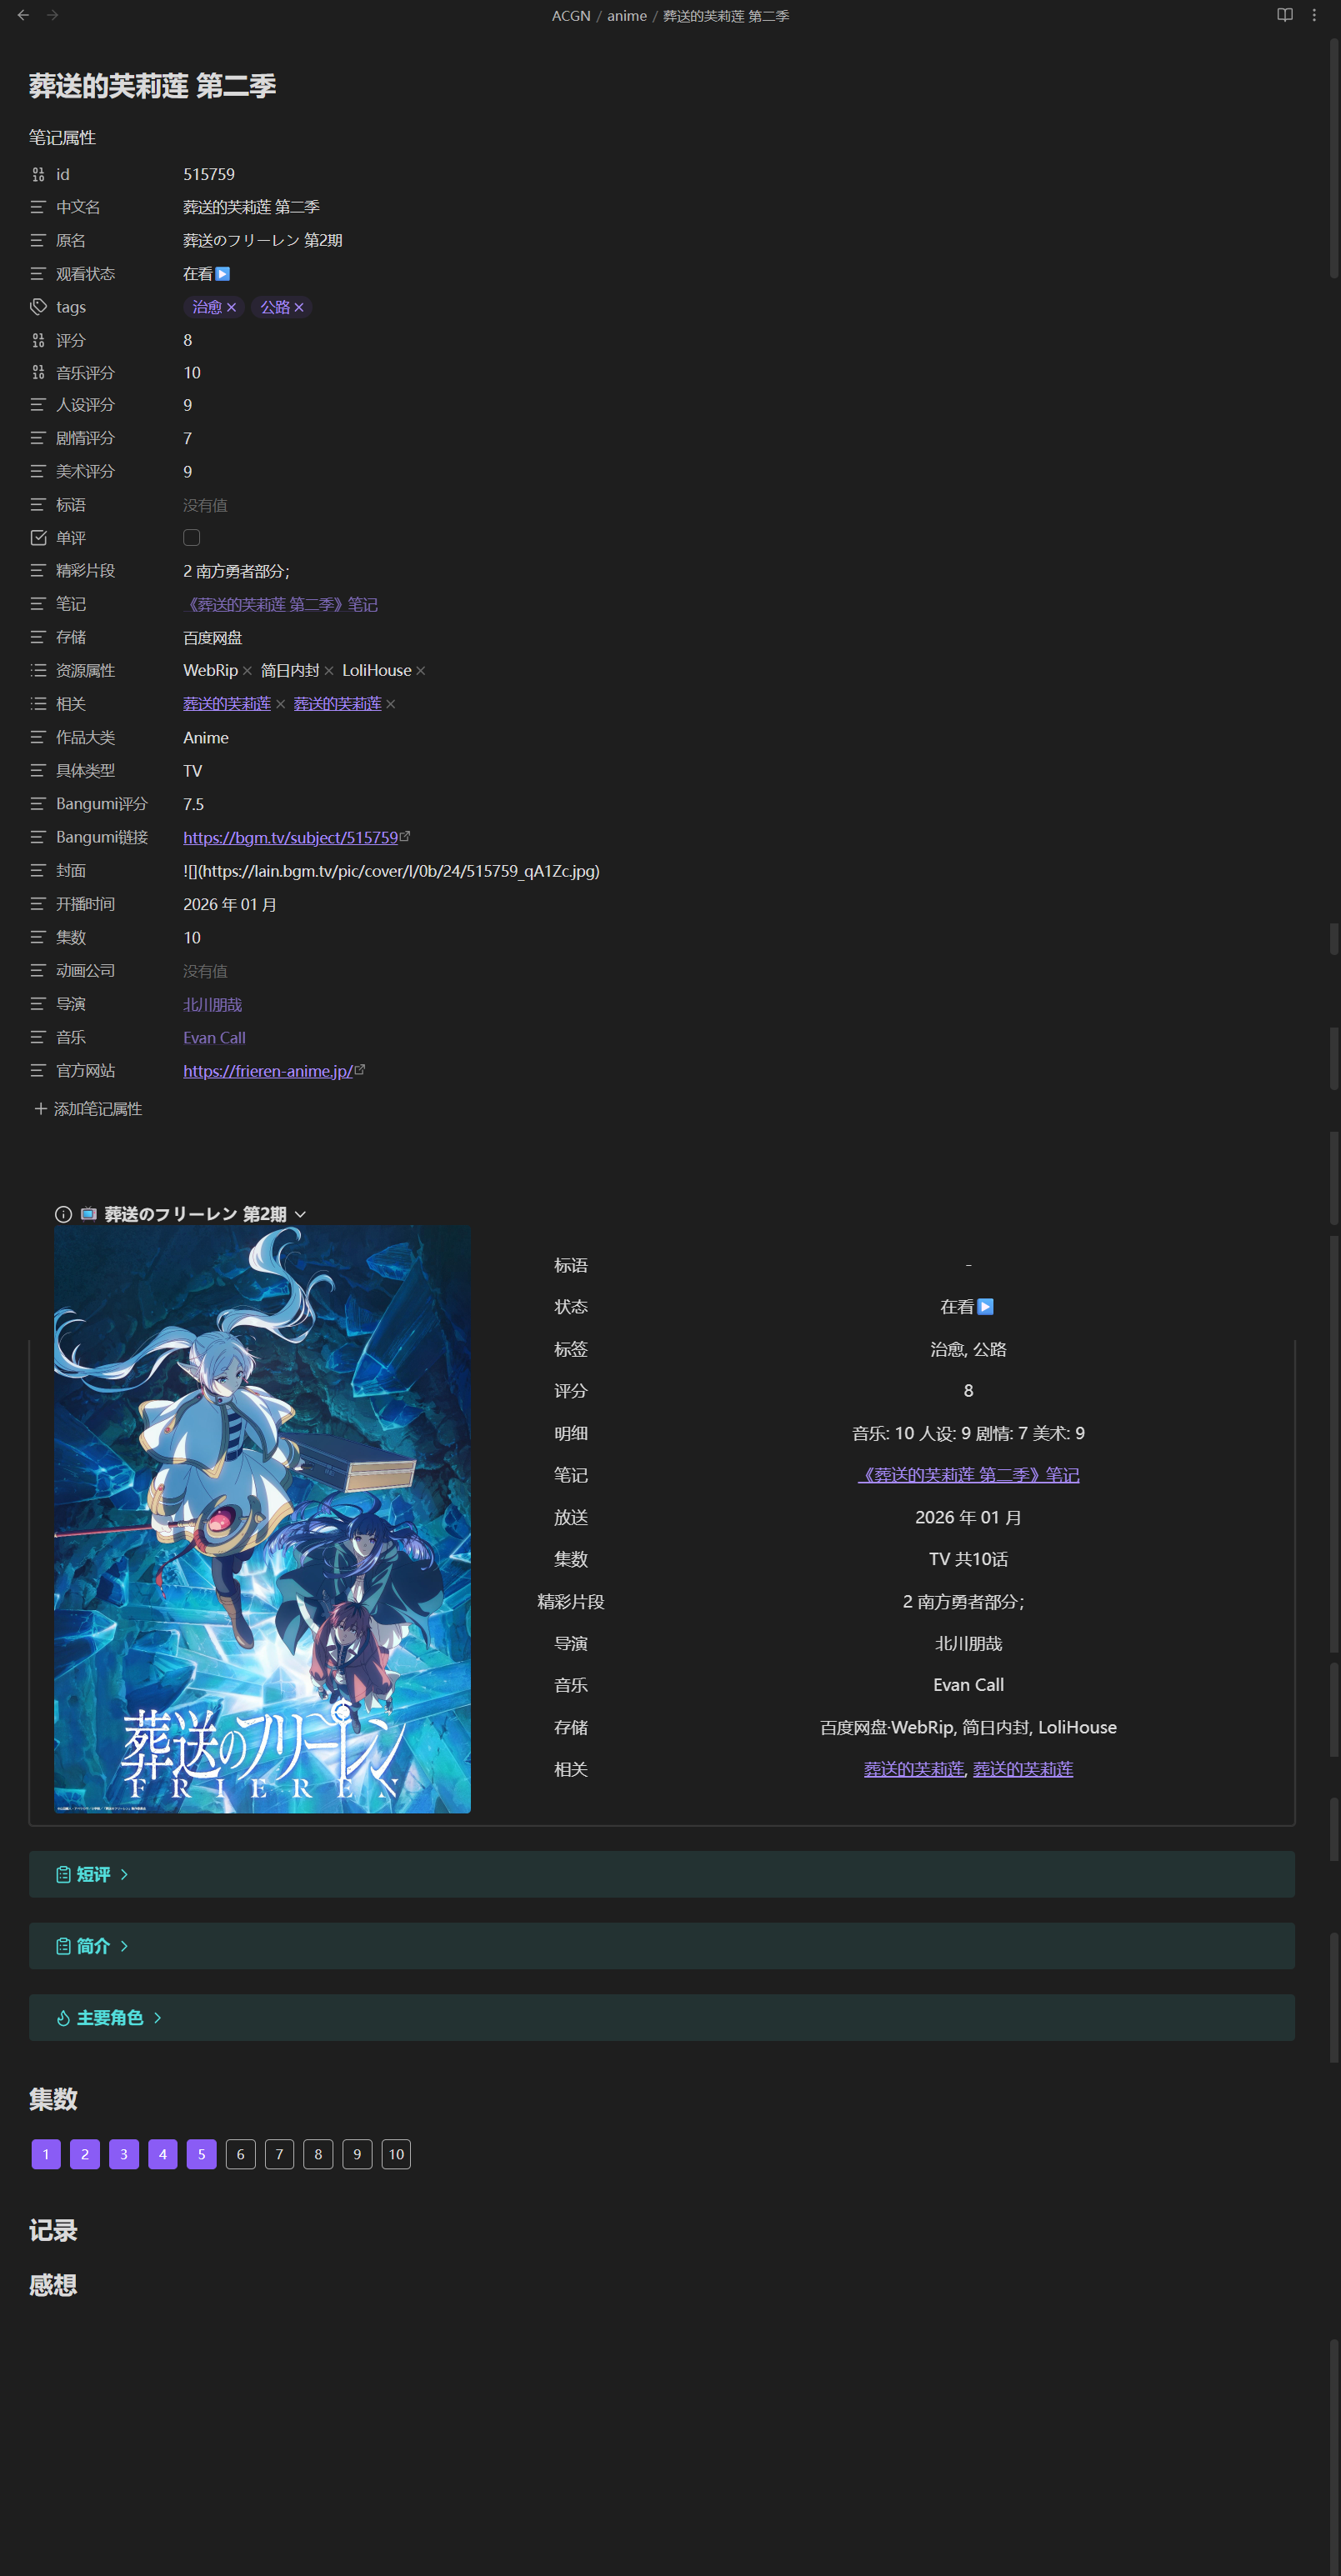This screenshot has width=1341, height=2576.
Task: Open the 北川朋哉 director link
Action: pyautogui.click(x=212, y=1004)
